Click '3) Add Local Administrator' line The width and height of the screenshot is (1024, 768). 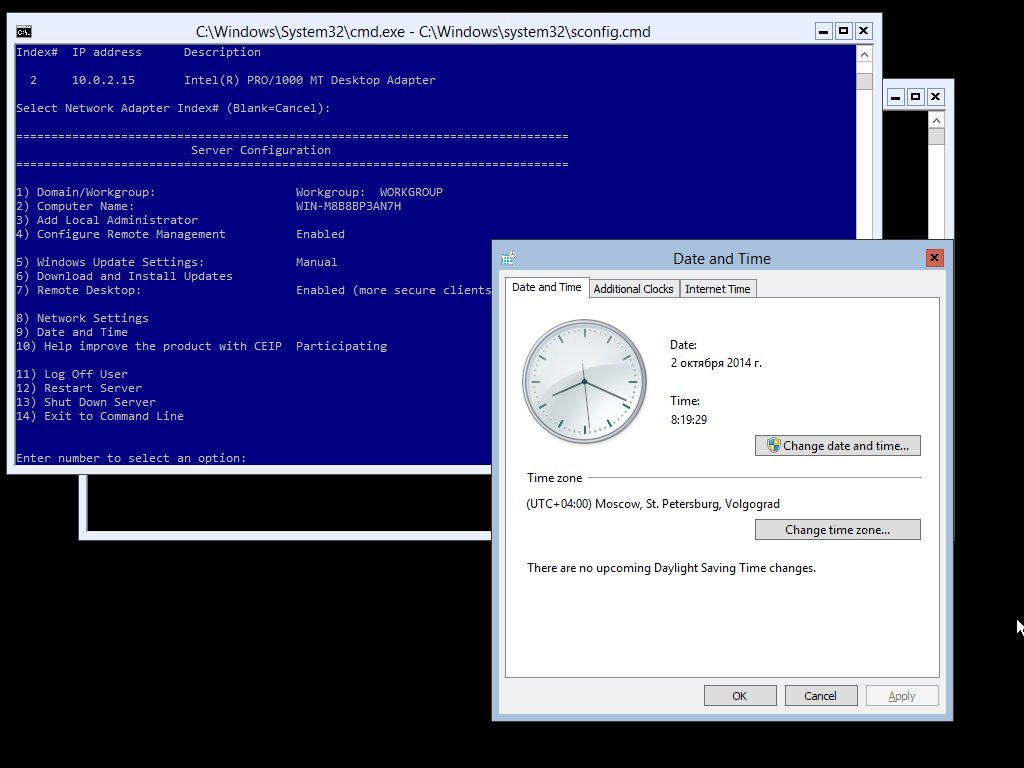tap(106, 220)
